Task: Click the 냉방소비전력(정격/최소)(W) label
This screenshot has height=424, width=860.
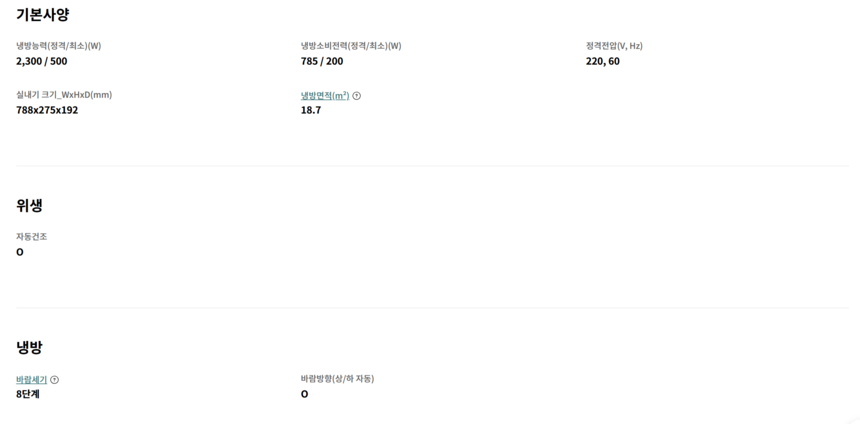Action: pos(351,46)
